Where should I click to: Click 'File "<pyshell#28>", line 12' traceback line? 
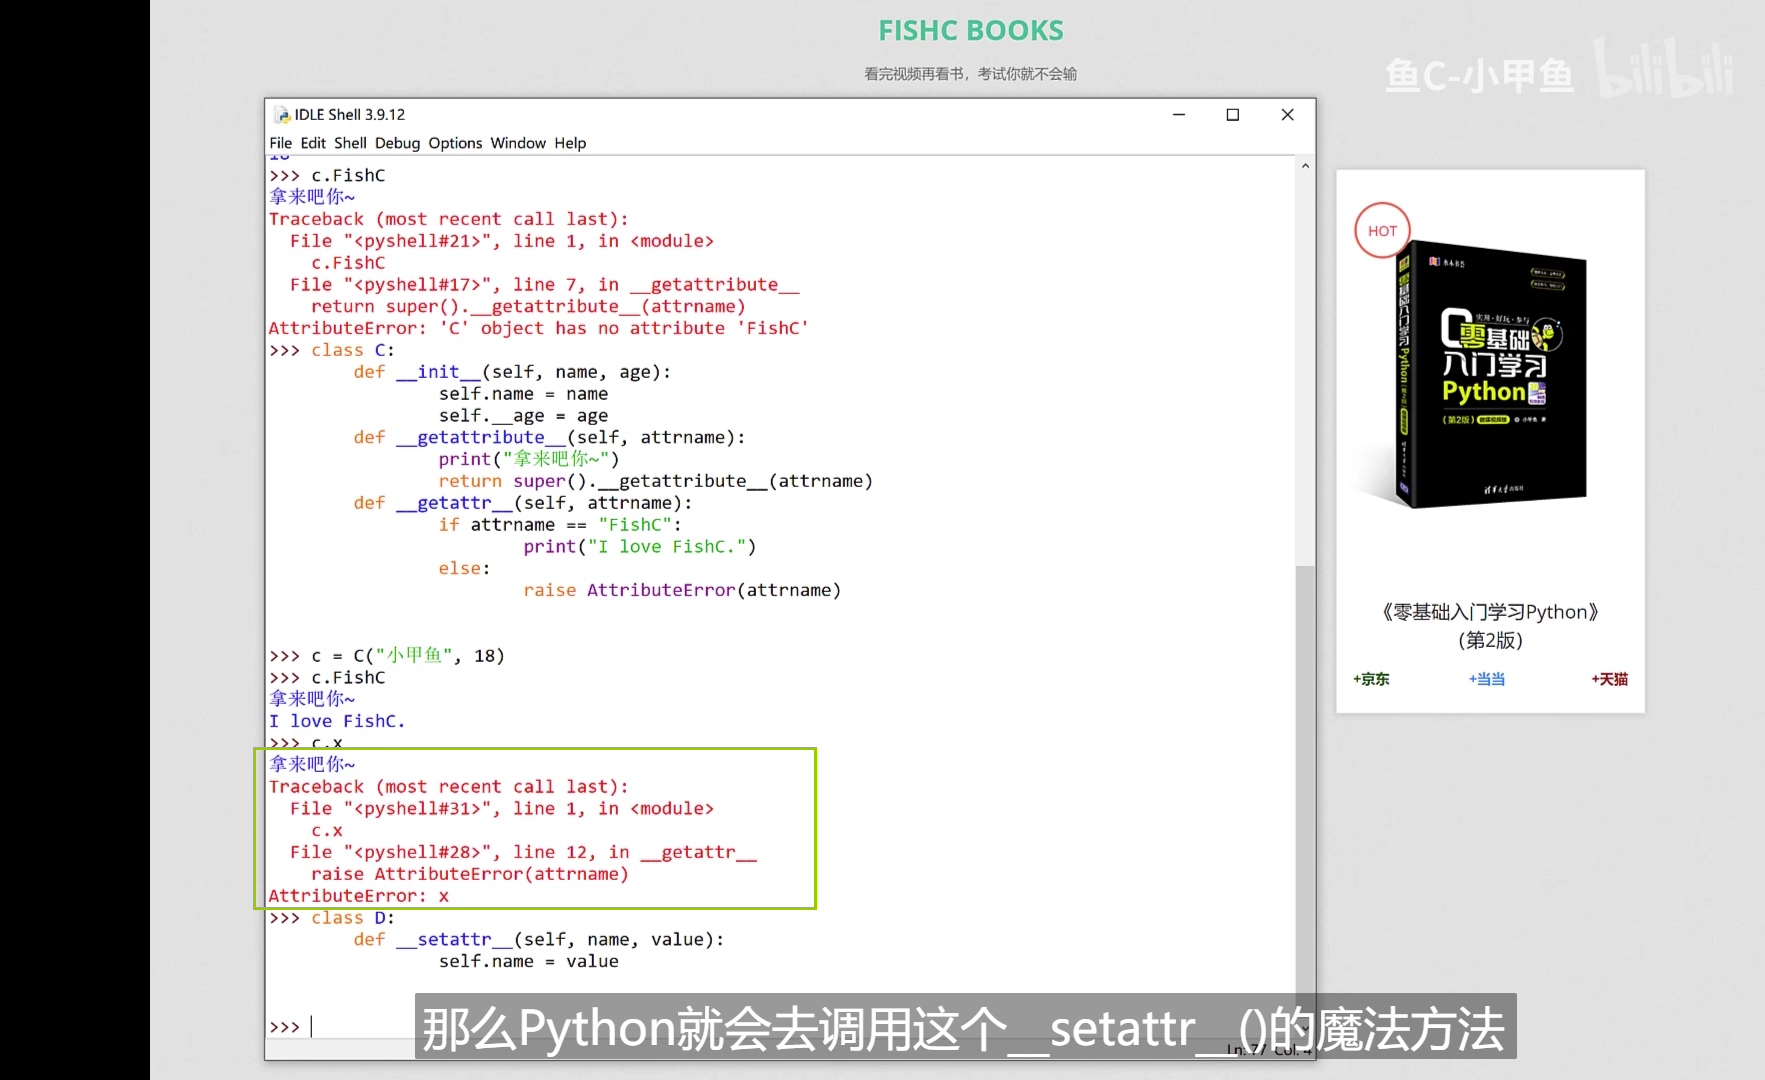coord(523,852)
